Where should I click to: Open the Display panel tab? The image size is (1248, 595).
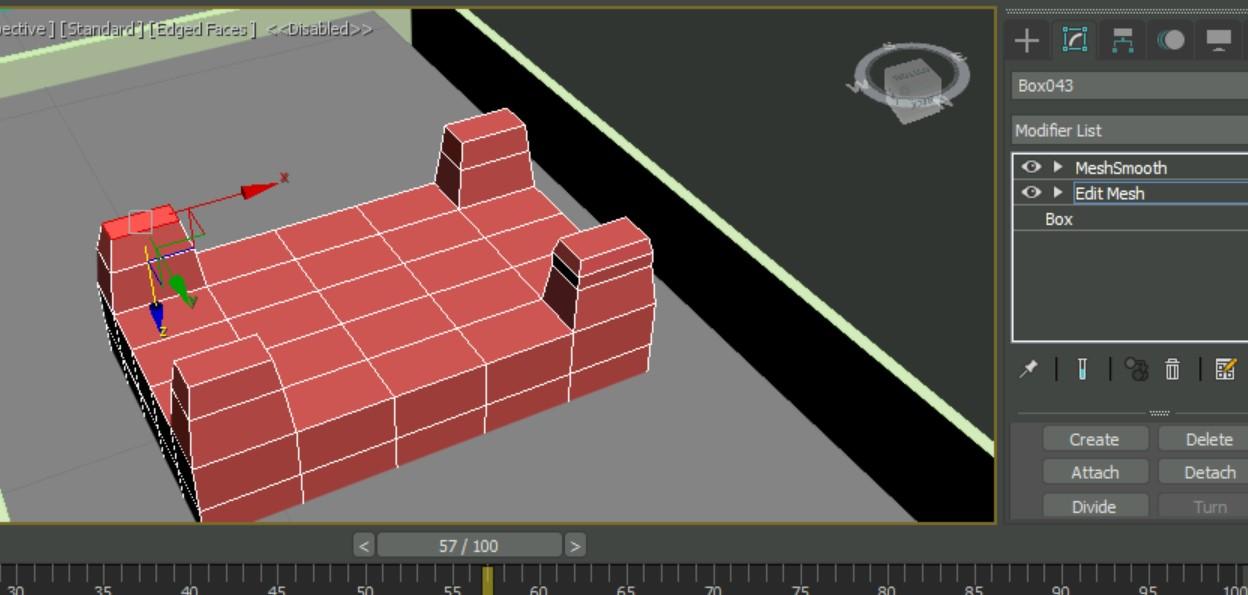1219,40
